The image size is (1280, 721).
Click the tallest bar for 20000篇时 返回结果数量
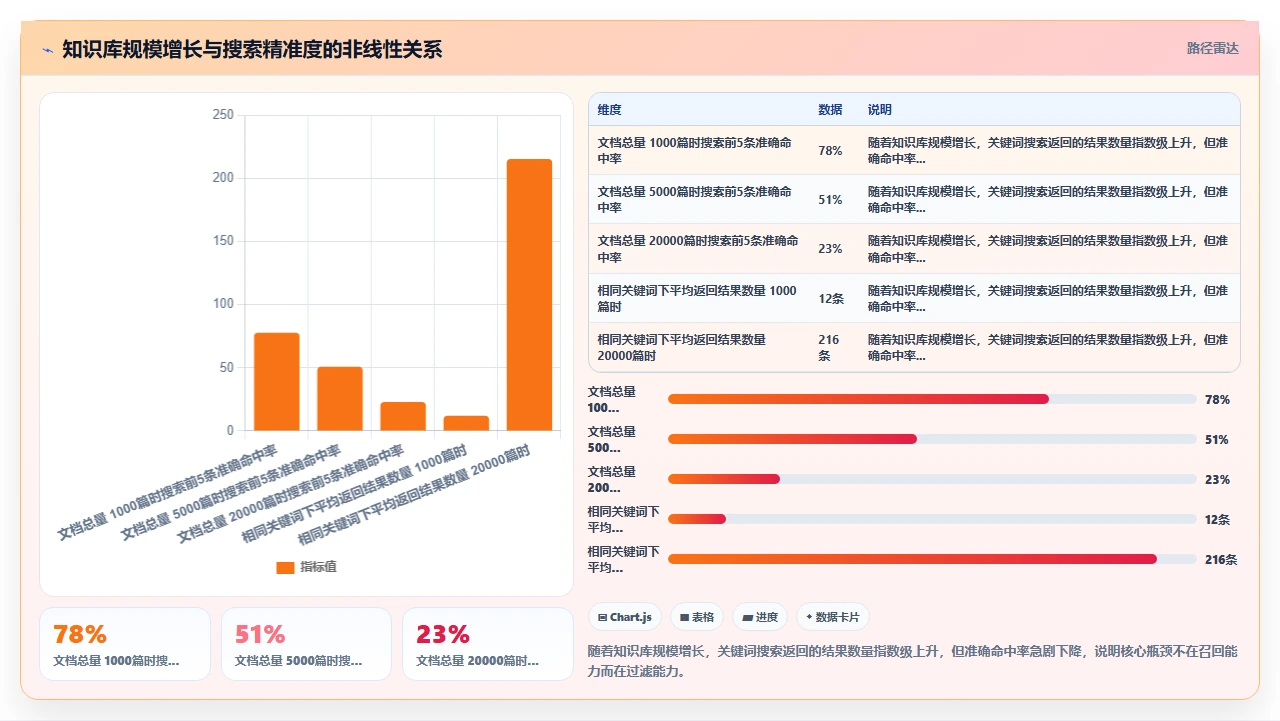point(529,295)
